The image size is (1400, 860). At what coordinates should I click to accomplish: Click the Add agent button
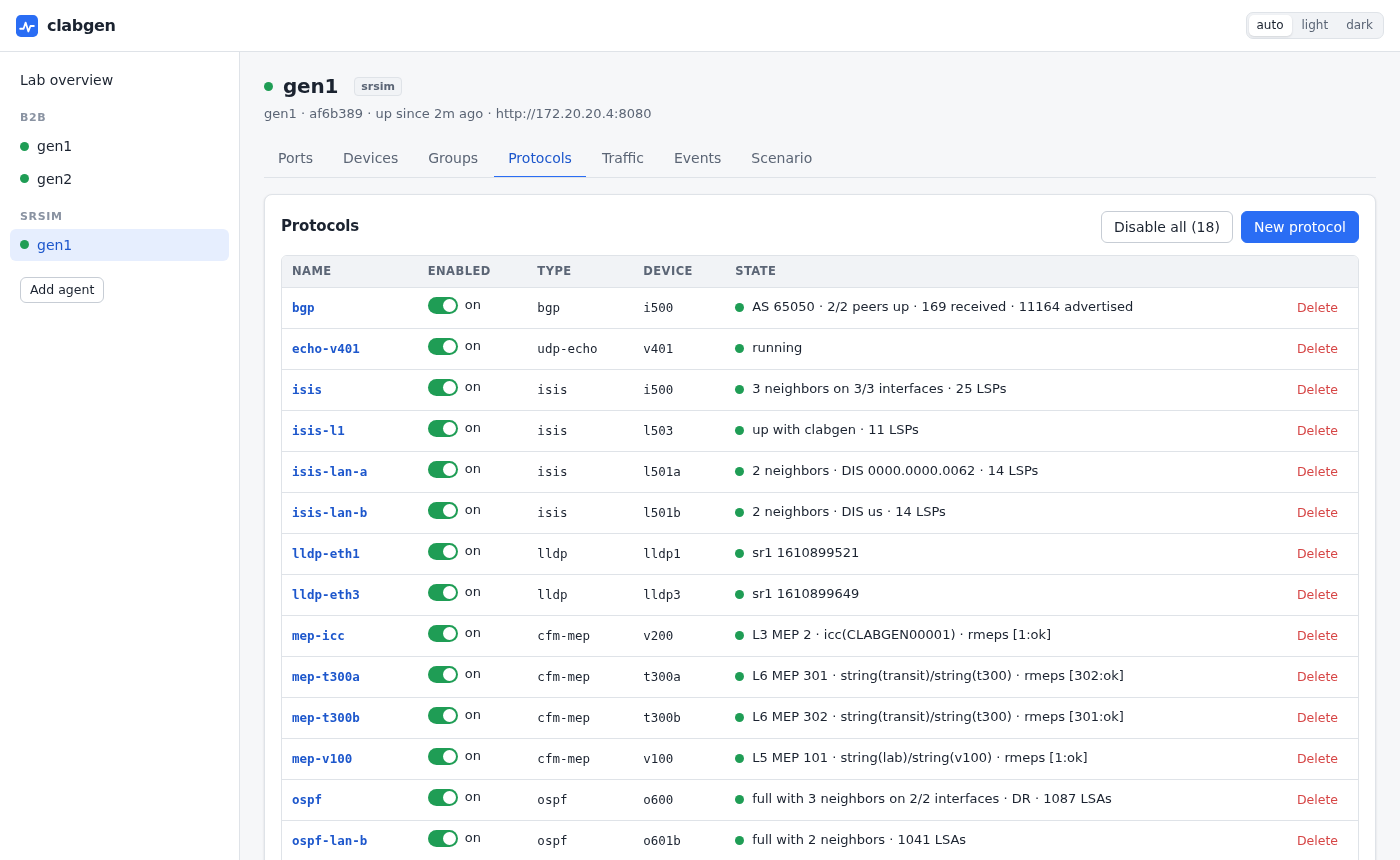click(x=62, y=290)
